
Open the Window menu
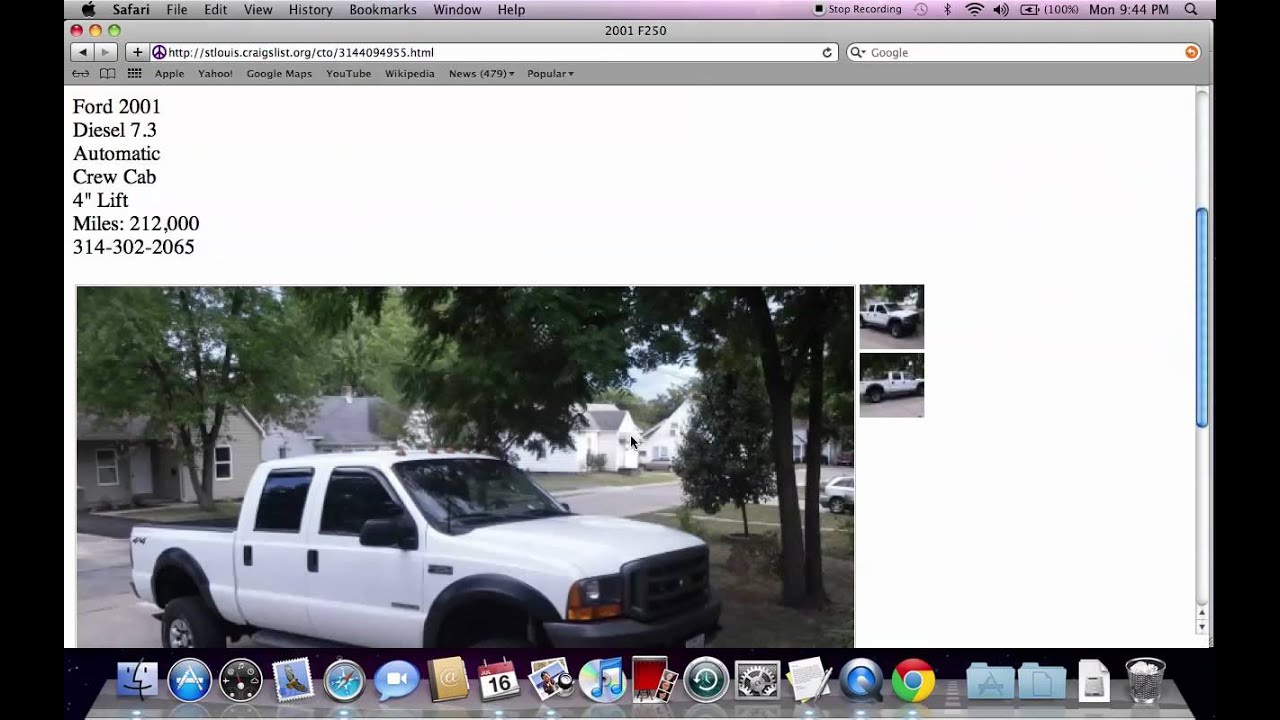pos(457,9)
